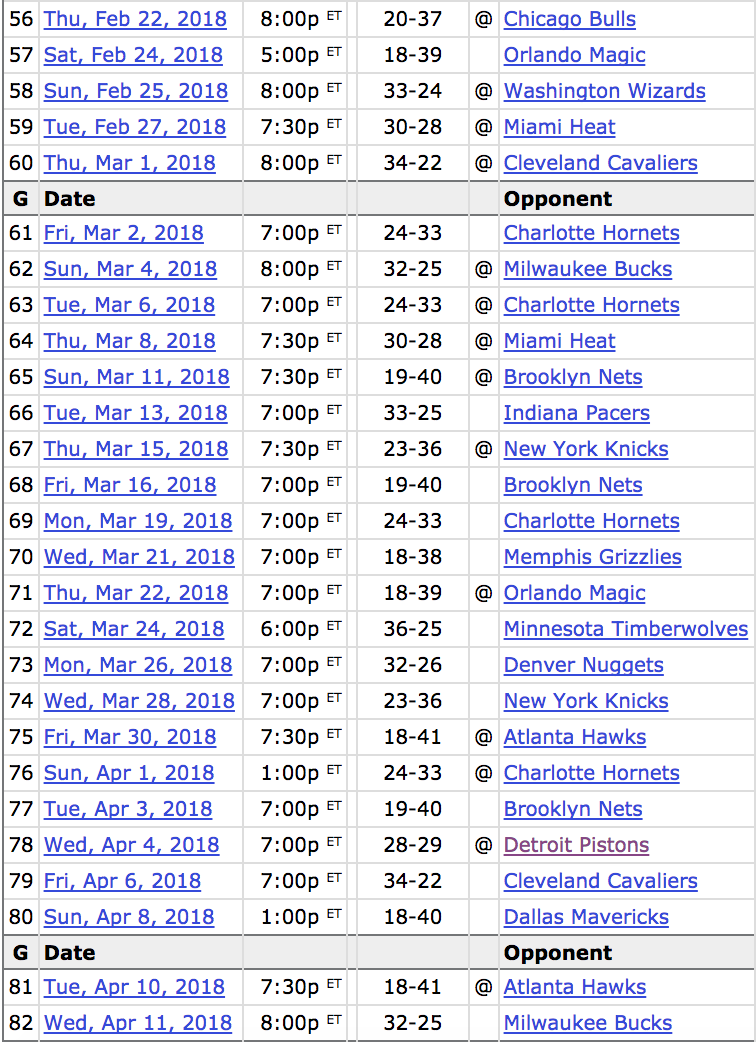Click the Indiana Pacers opponent link

[x=576, y=413]
